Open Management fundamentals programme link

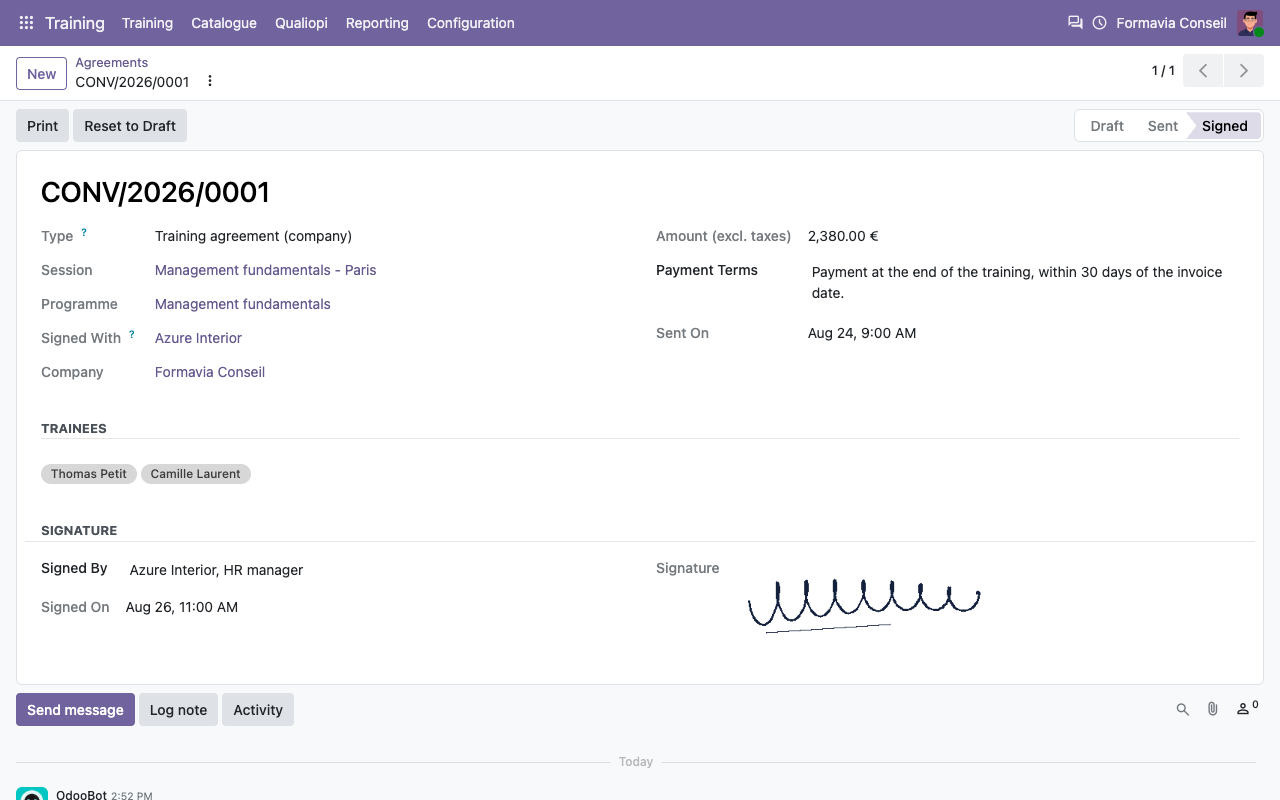click(243, 304)
